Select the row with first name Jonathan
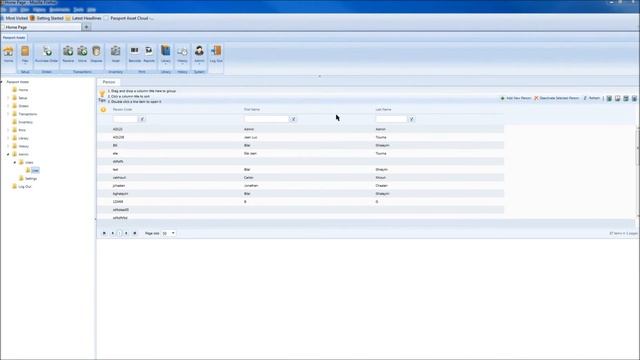The height and width of the screenshot is (360, 640). (x=300, y=186)
